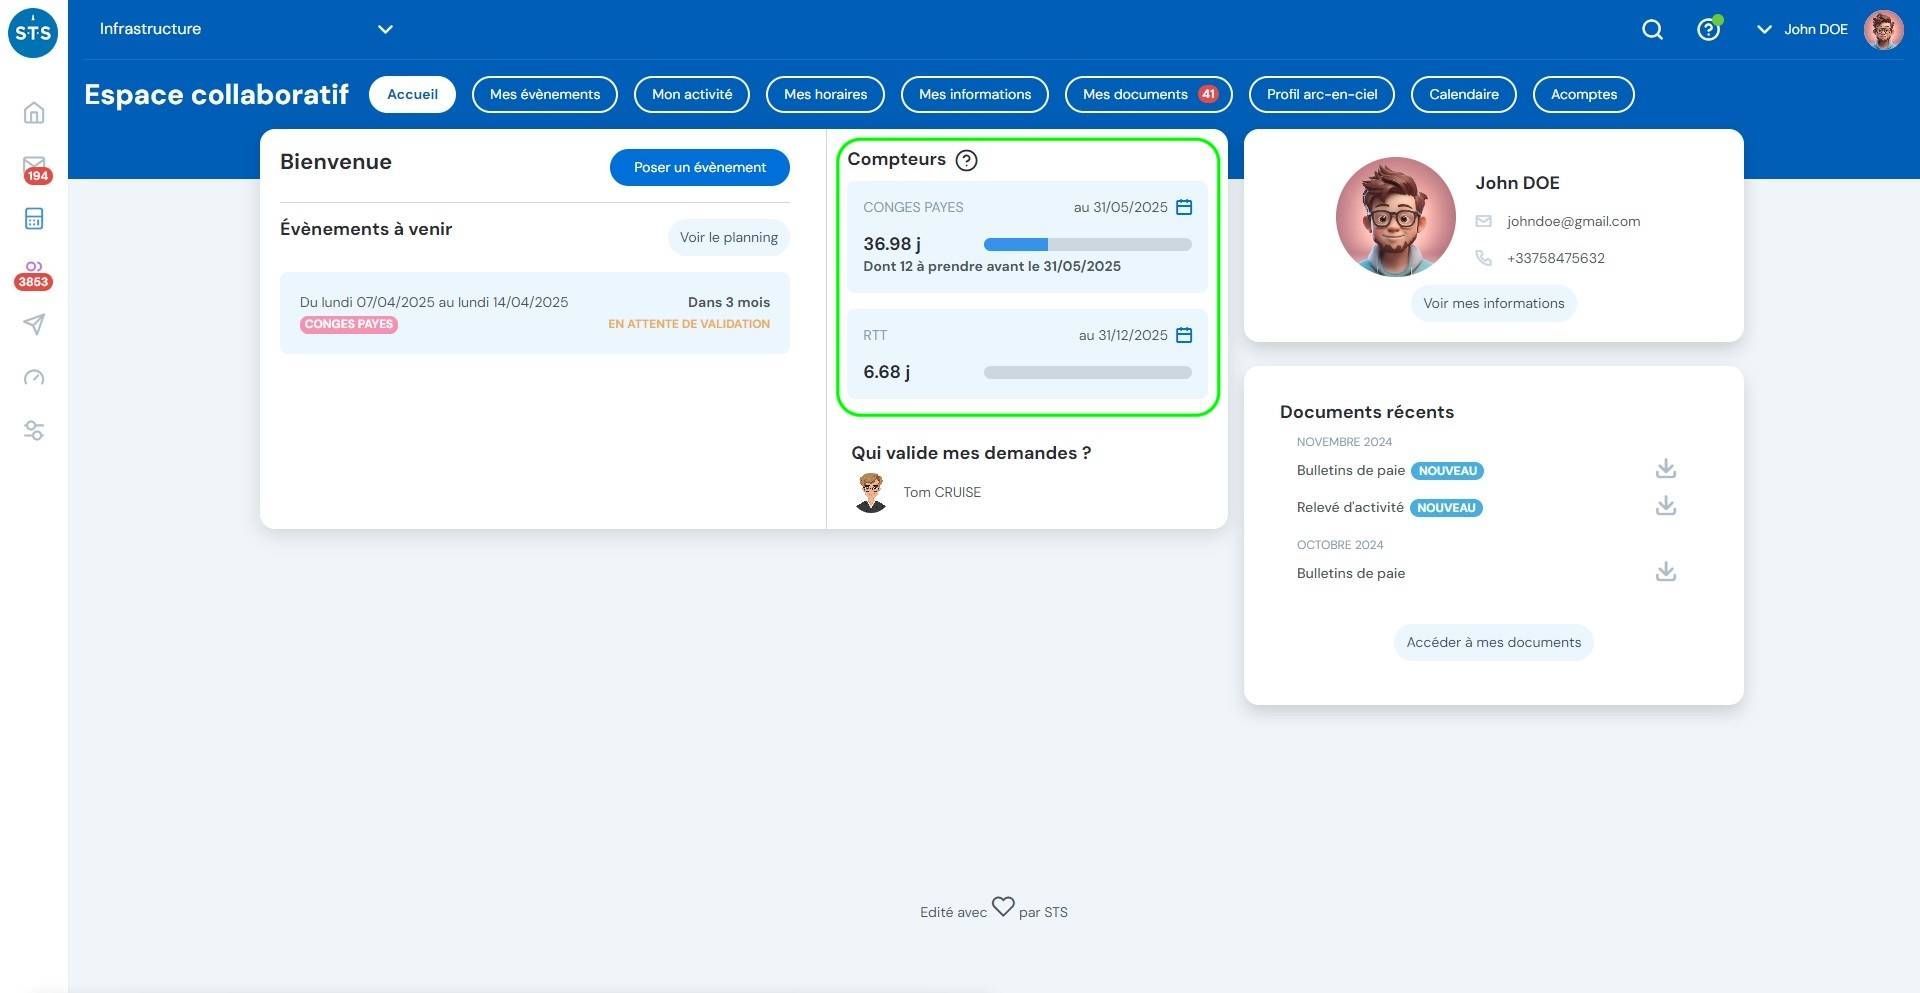Expand the Infrastructure dropdown
This screenshot has height=993, width=1920.
tap(385, 29)
